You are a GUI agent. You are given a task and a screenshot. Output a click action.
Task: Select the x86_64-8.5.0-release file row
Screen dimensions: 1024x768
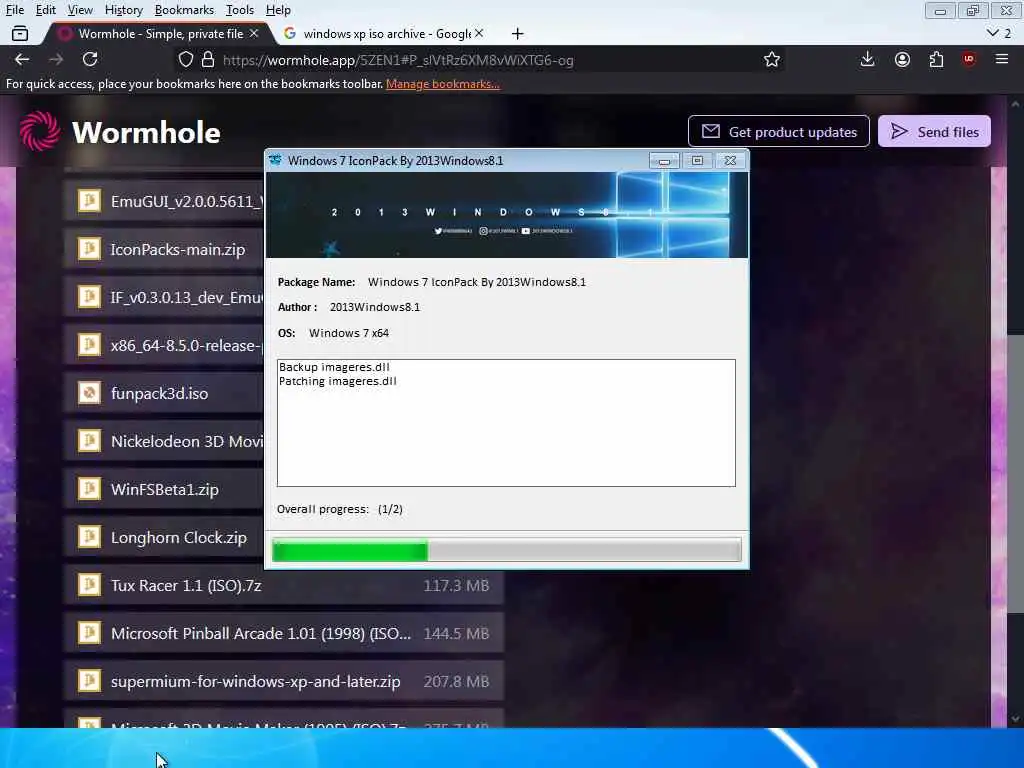point(165,345)
